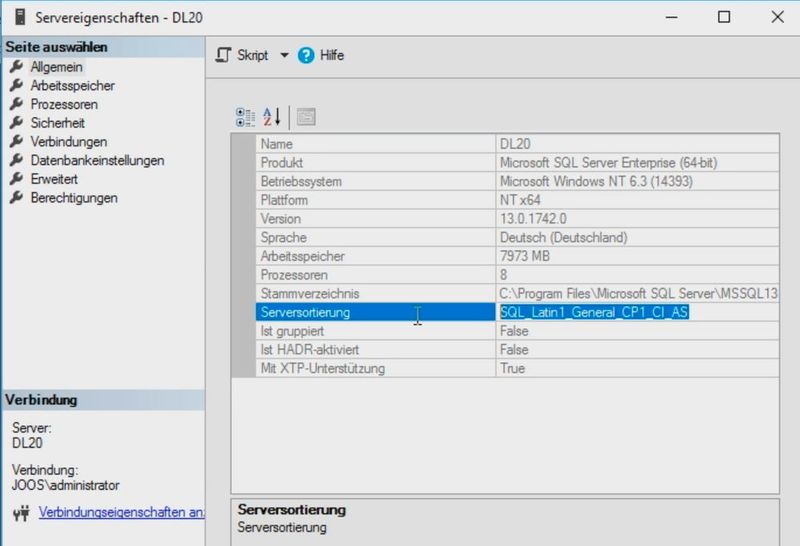The height and width of the screenshot is (546, 800).
Task: Open the Prozessoren page in sidebar
Action: pyautogui.click(x=64, y=104)
